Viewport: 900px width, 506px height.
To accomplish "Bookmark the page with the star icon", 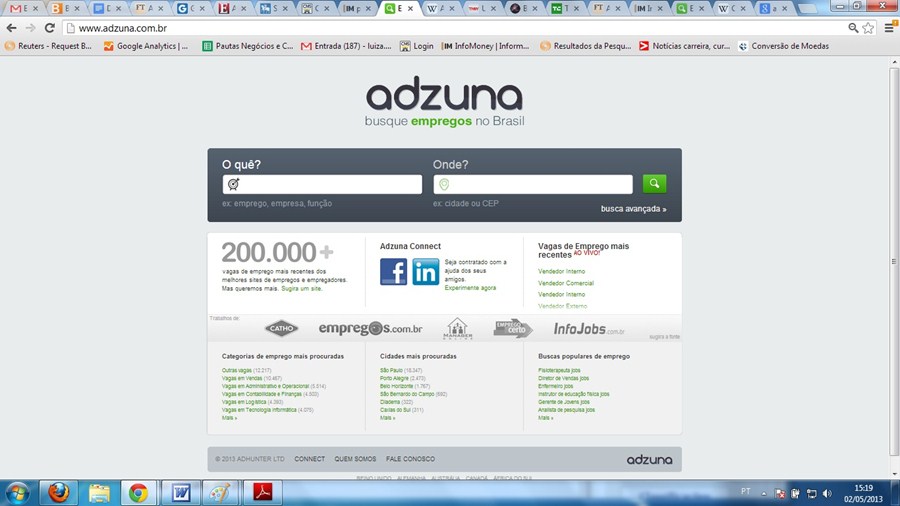I will [x=868, y=28].
